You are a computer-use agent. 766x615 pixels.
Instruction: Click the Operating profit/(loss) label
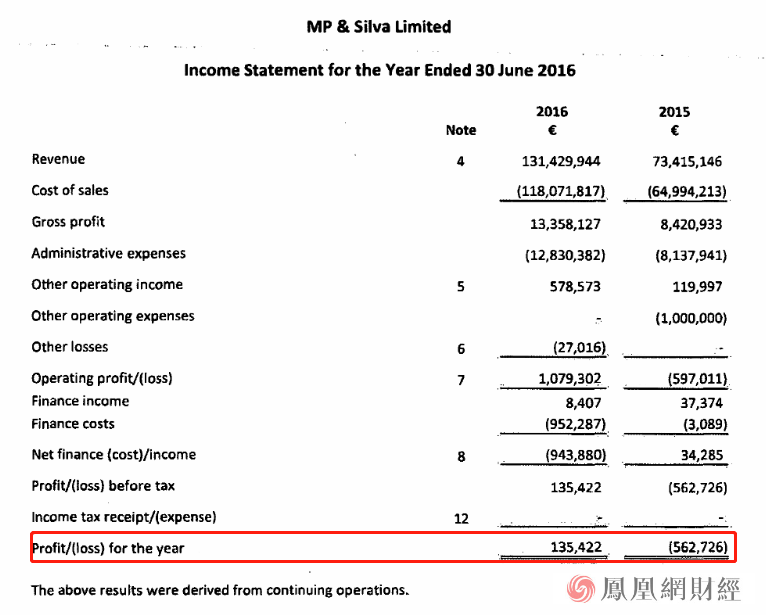[x=102, y=379]
